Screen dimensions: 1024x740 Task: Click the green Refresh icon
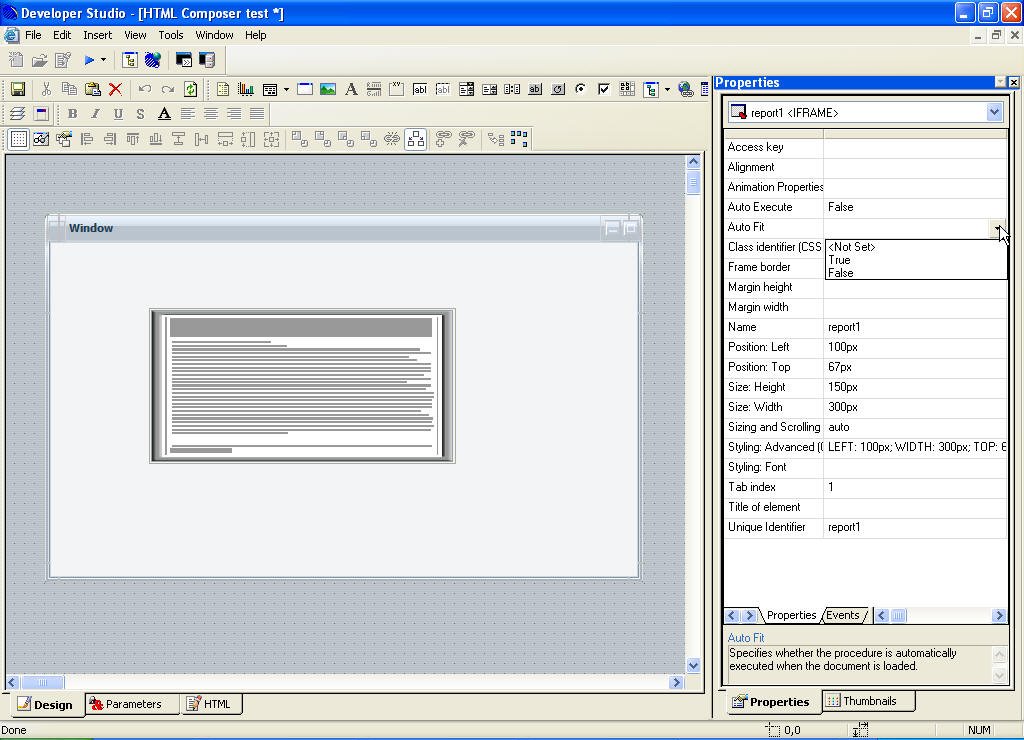coord(190,89)
